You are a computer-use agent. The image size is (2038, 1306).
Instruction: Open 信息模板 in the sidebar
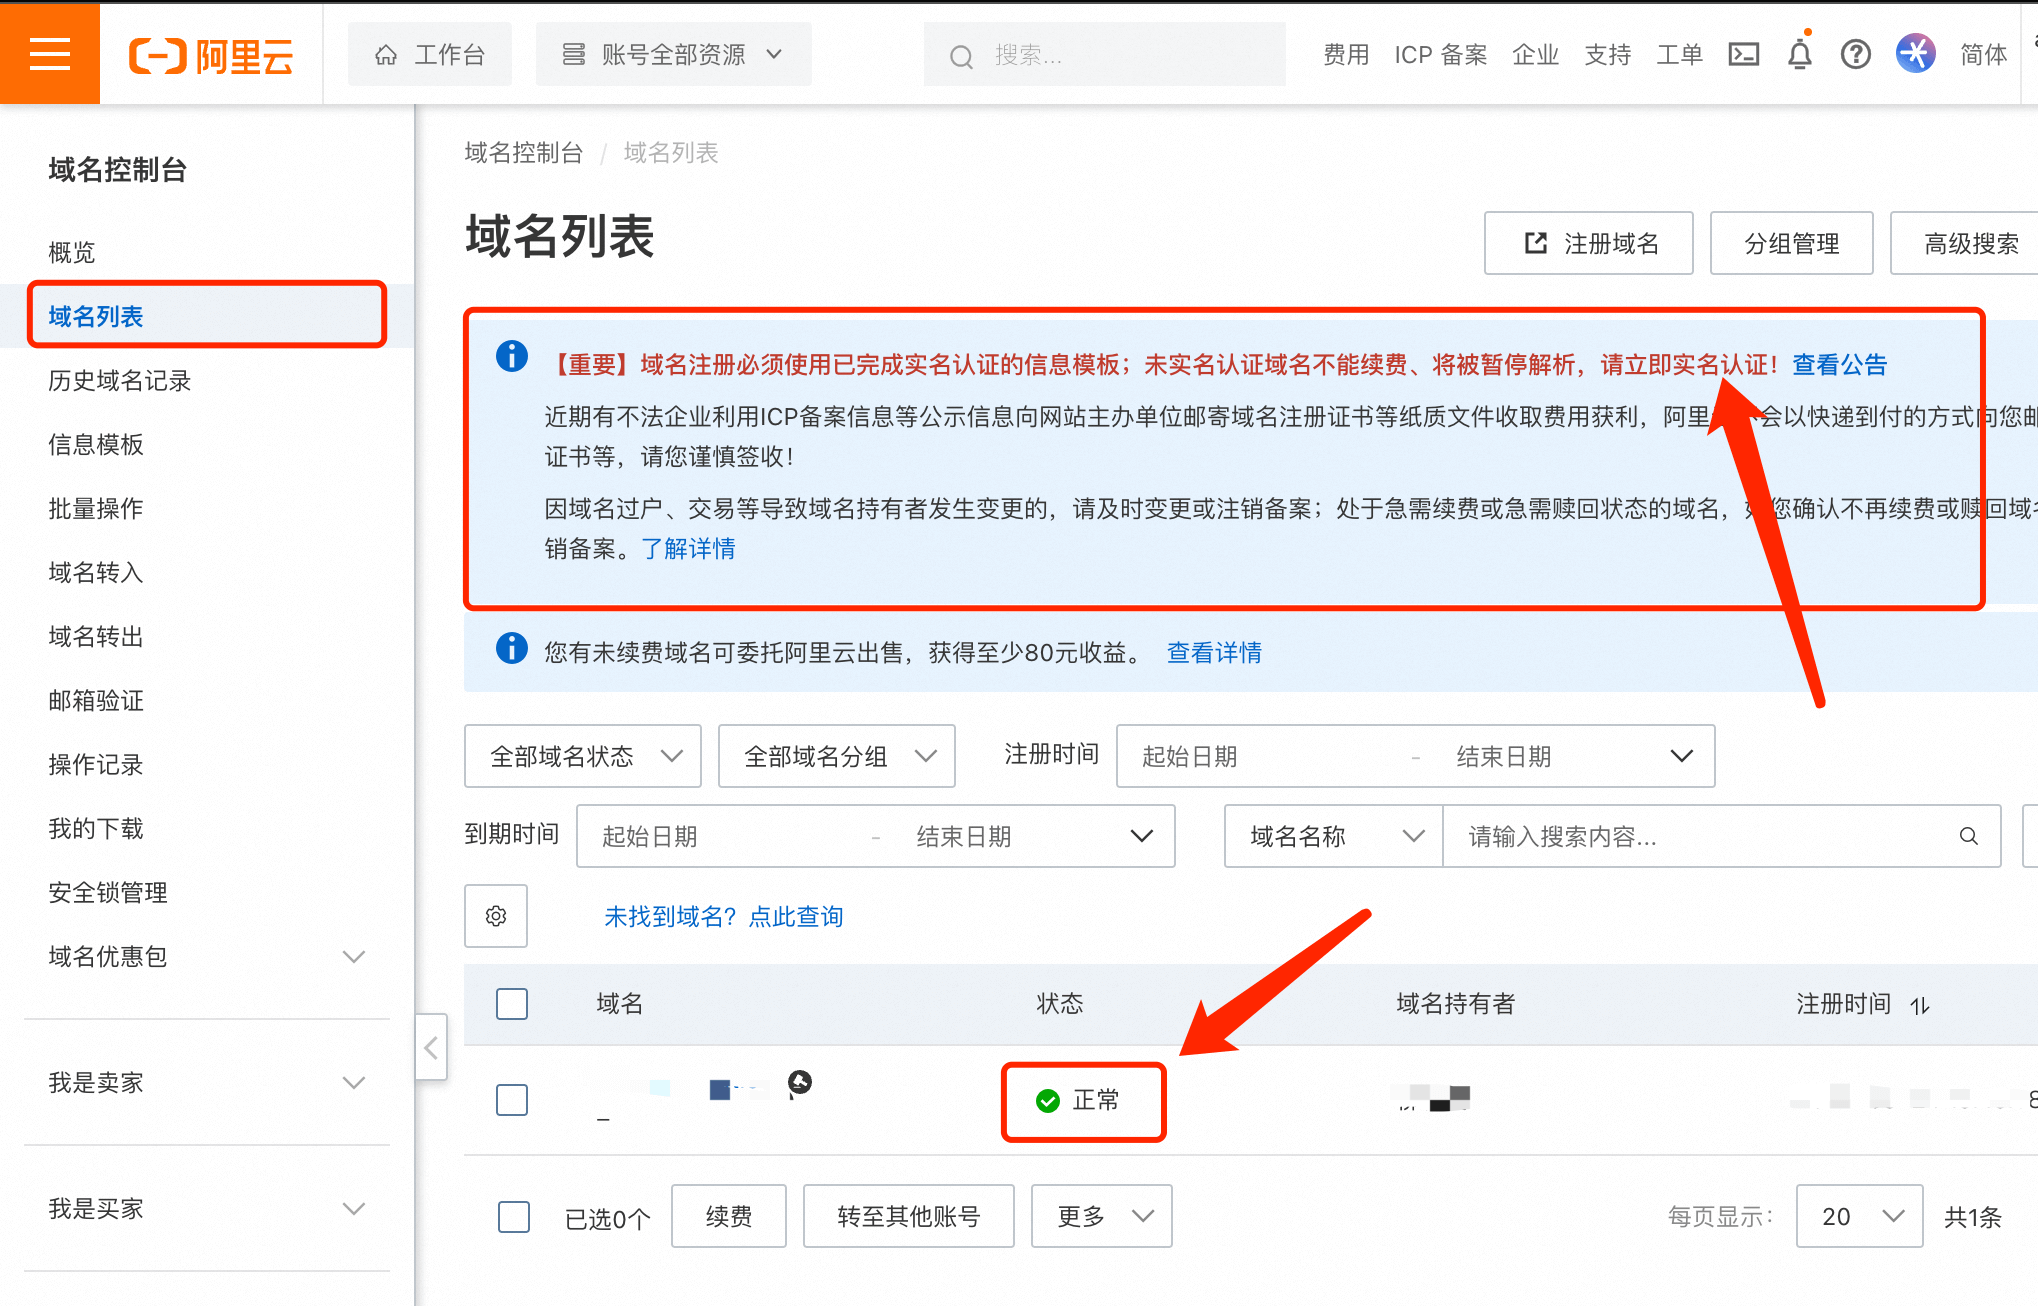96,444
